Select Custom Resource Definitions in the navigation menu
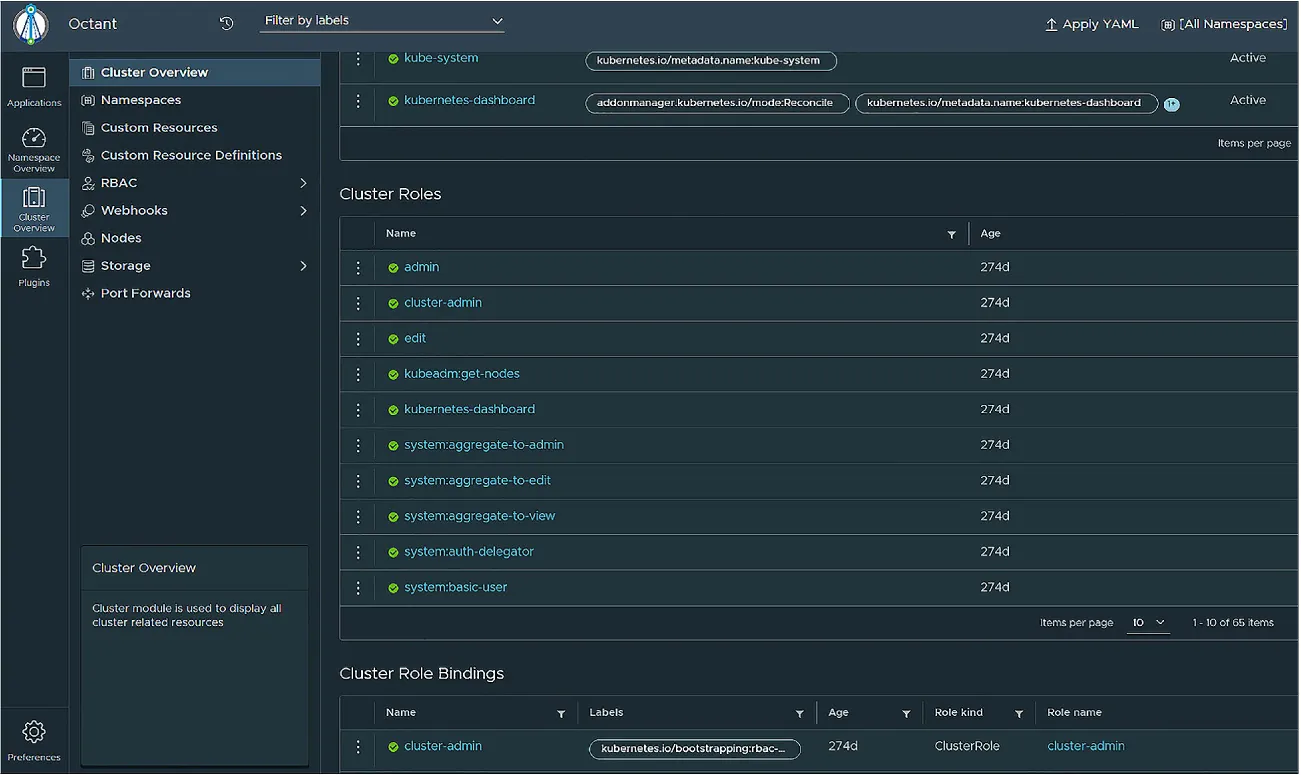The image size is (1301, 775). (x=190, y=155)
